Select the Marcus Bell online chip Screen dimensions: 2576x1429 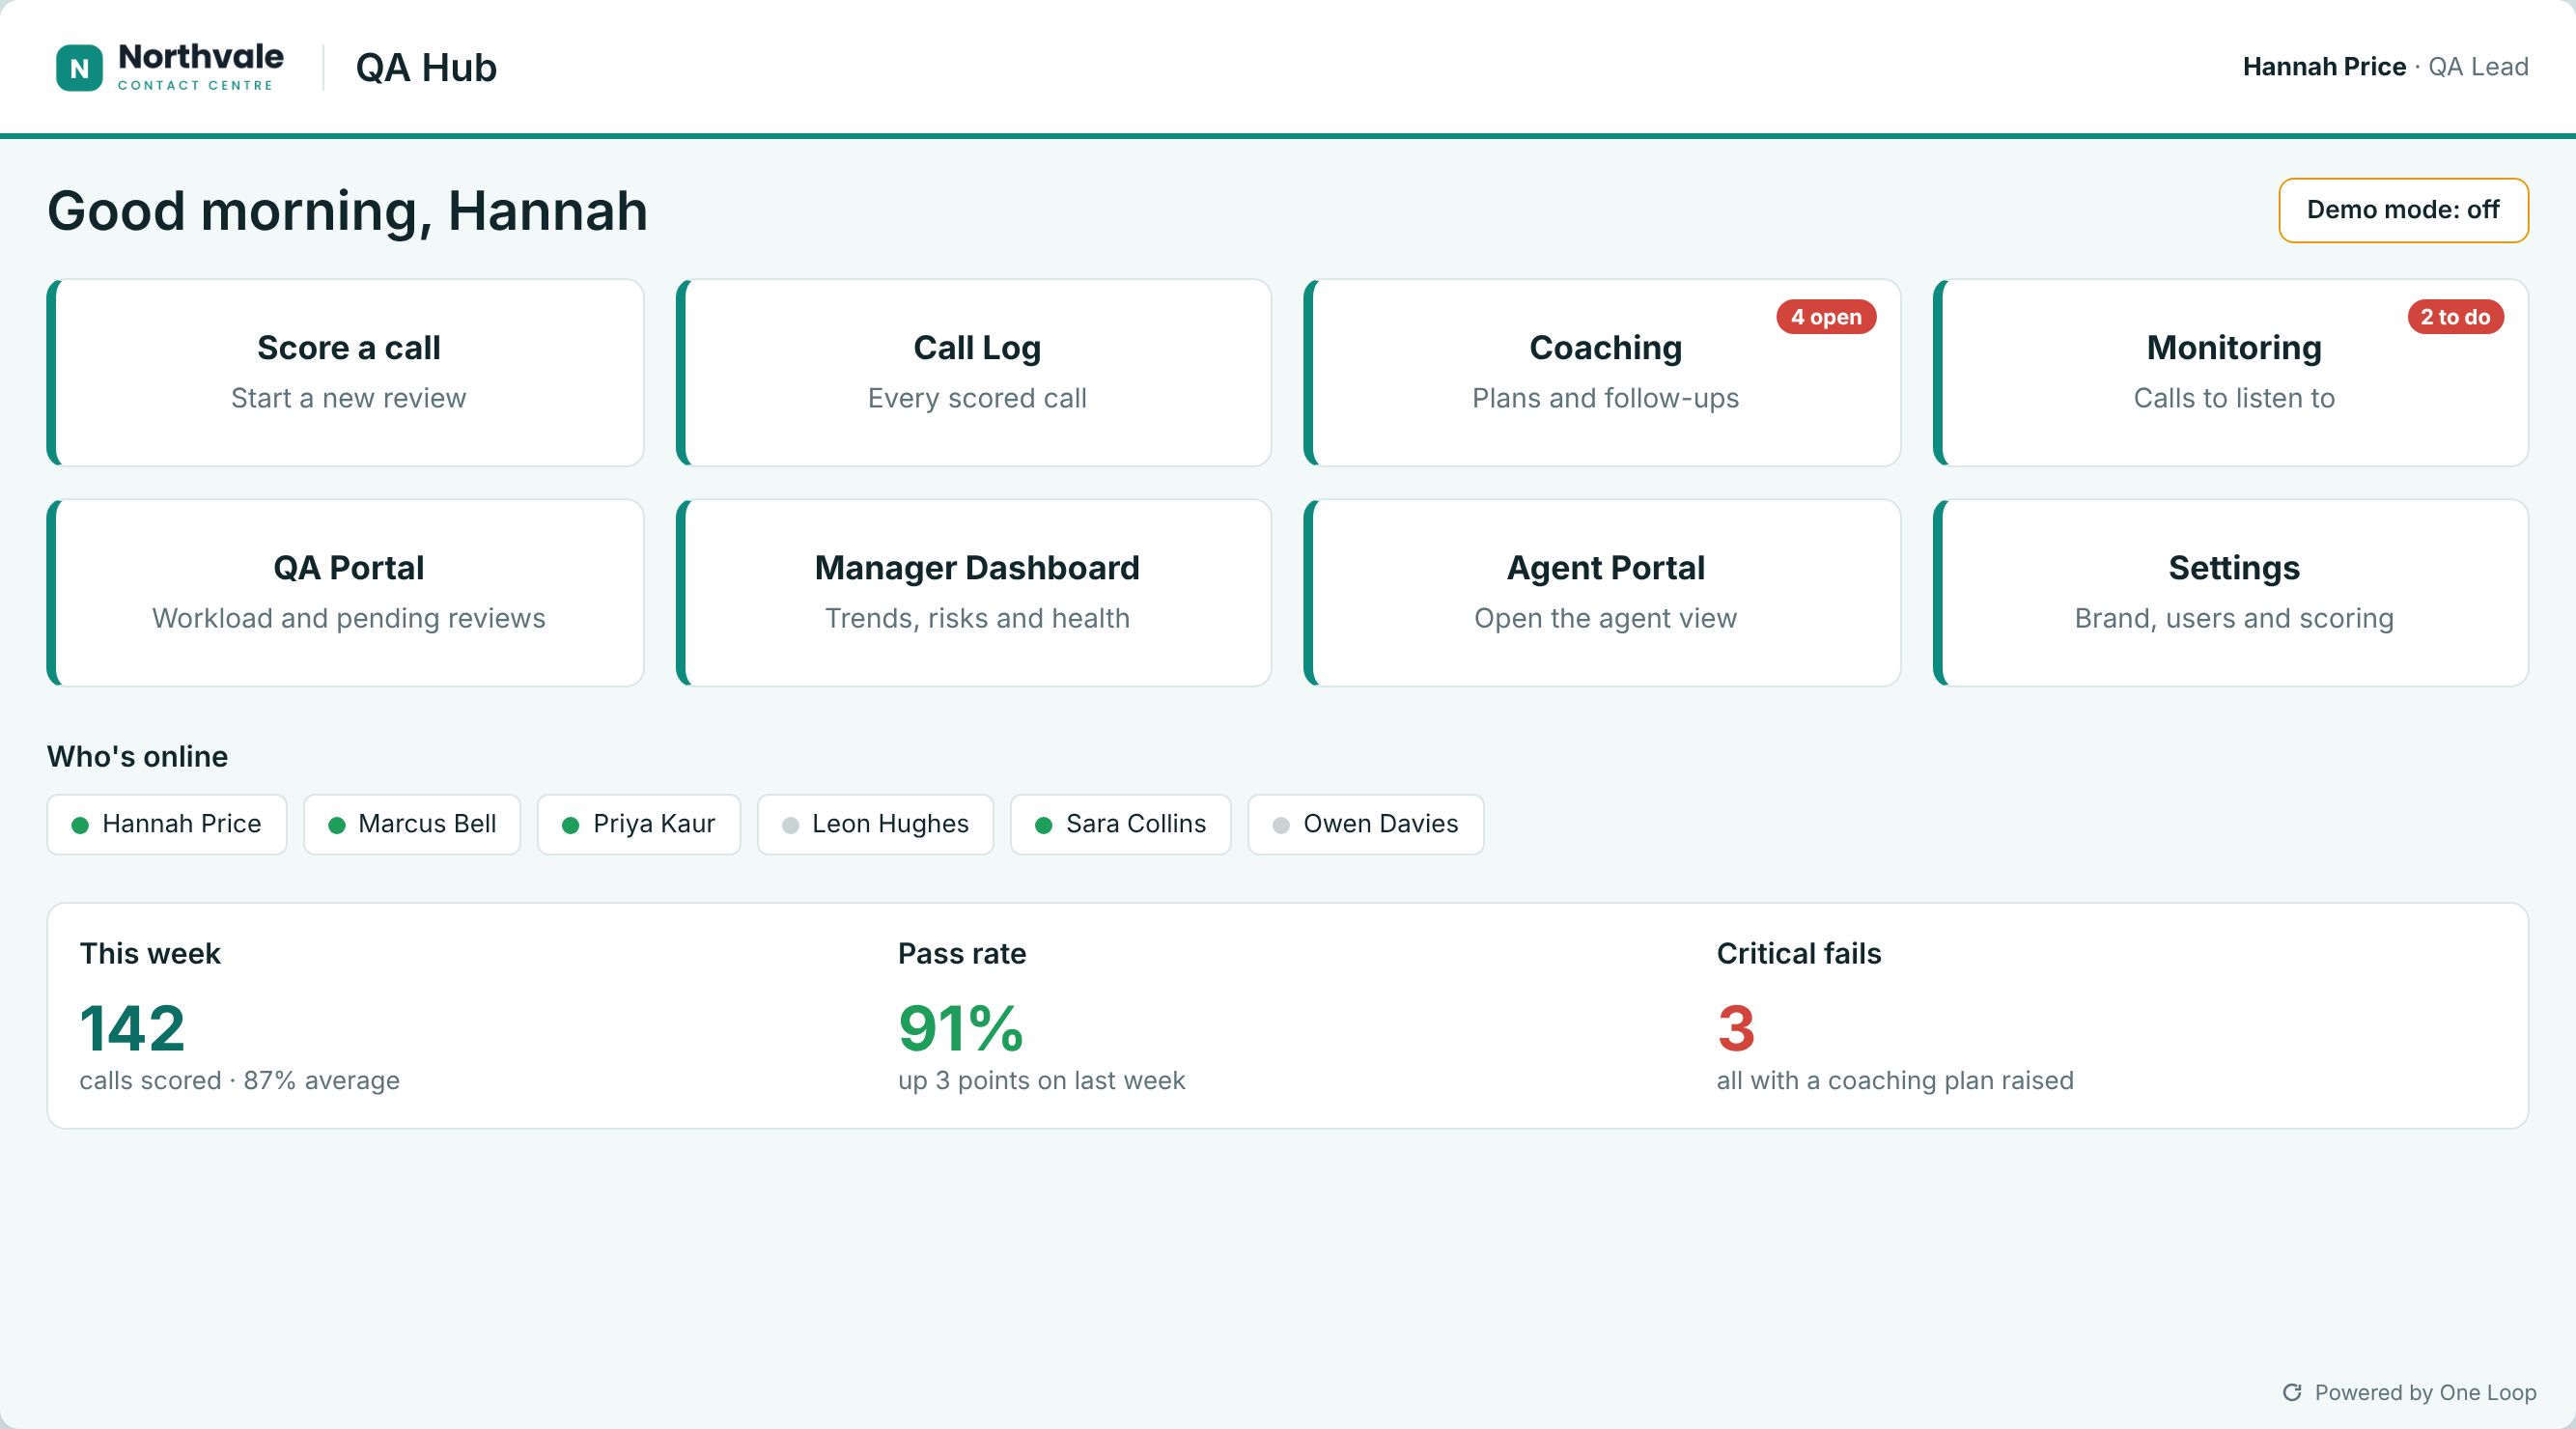click(412, 825)
